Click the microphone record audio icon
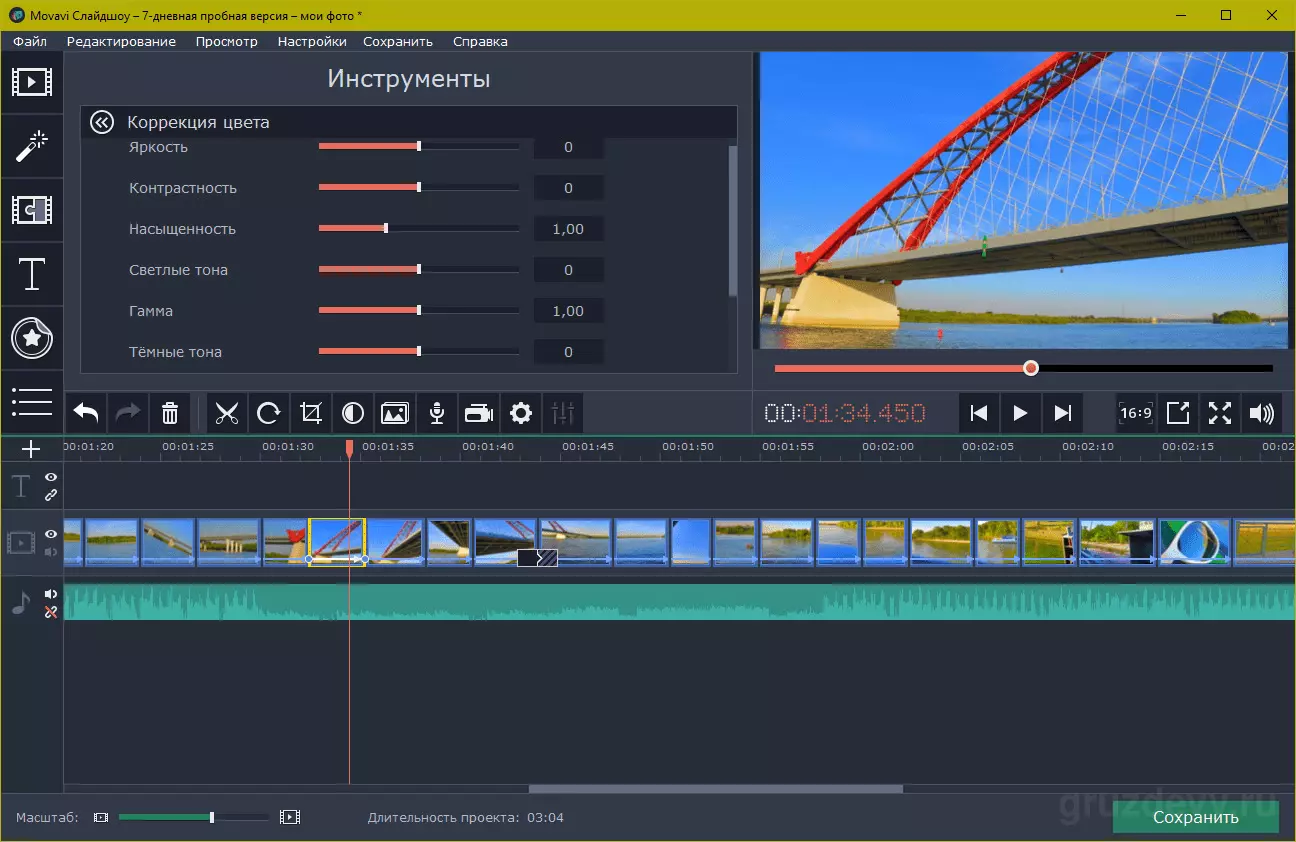1296x842 pixels. [437, 413]
